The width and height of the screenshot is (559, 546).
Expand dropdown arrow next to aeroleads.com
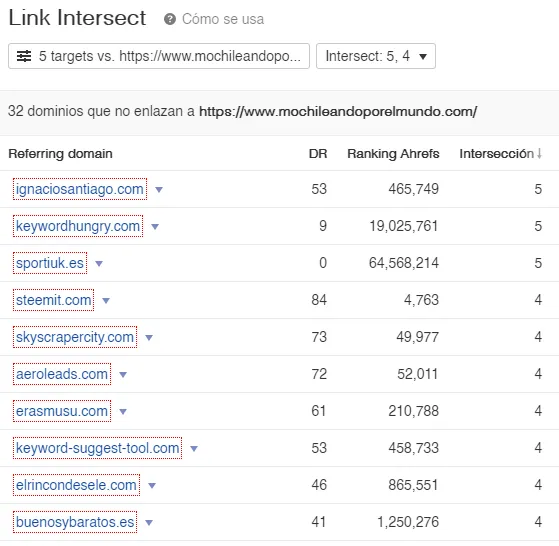(123, 375)
